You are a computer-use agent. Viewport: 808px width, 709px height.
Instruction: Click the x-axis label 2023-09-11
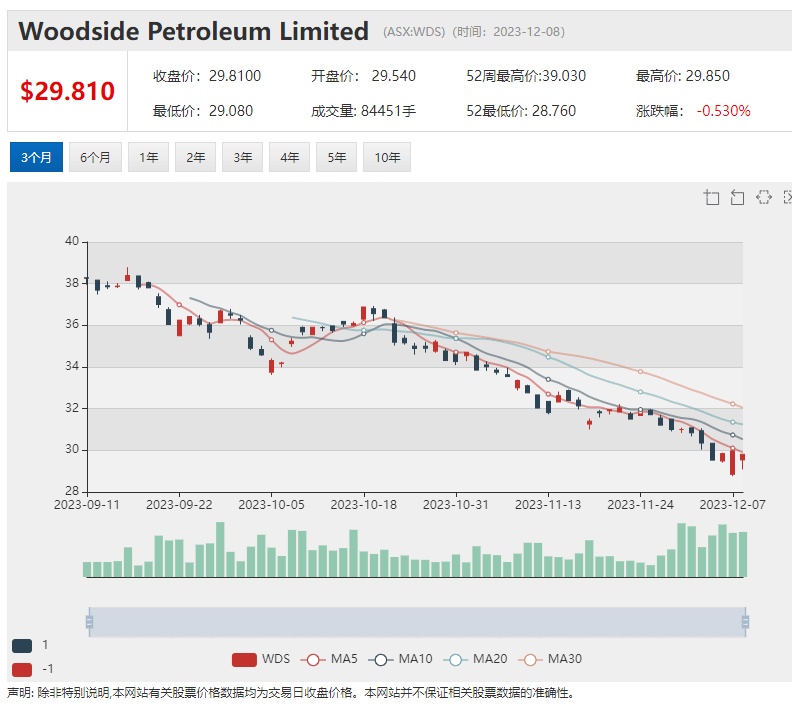pos(87,504)
